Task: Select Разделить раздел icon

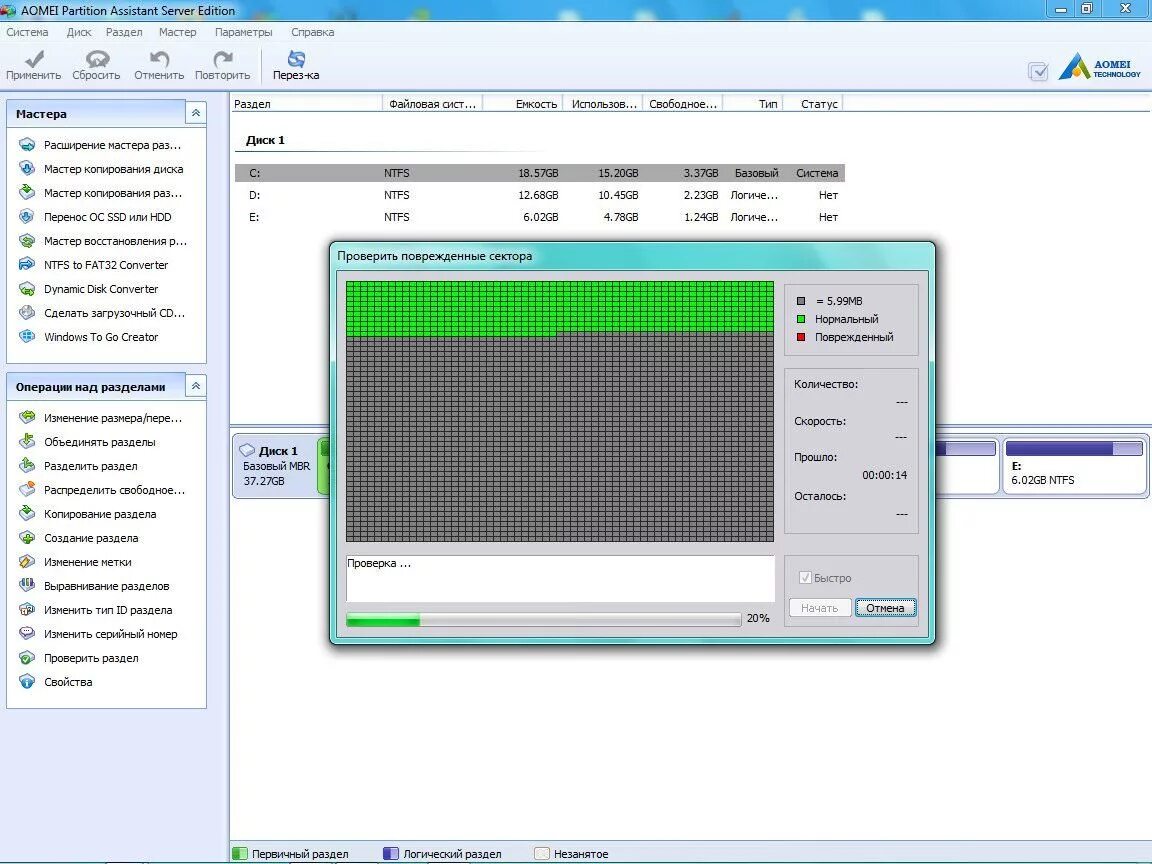Action: point(27,466)
